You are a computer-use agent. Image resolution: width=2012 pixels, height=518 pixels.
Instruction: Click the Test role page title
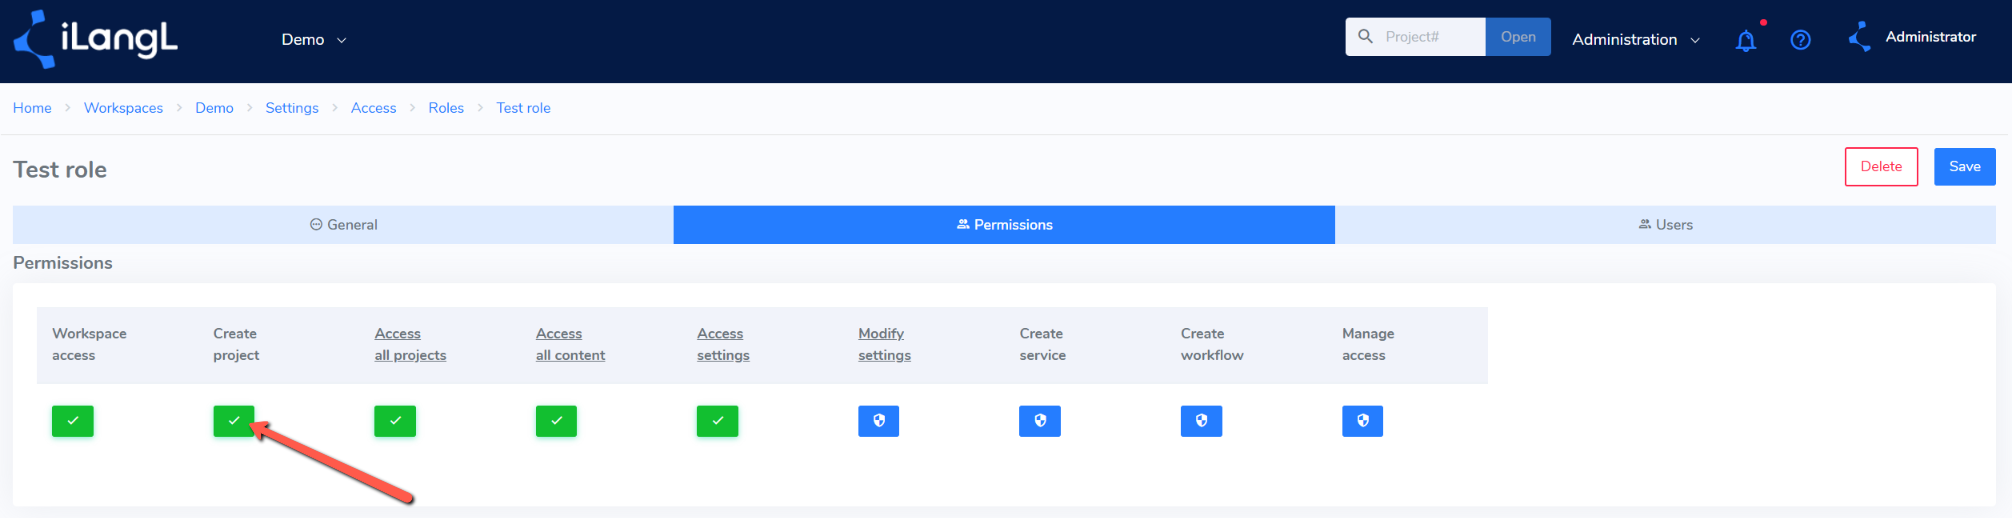(x=60, y=170)
